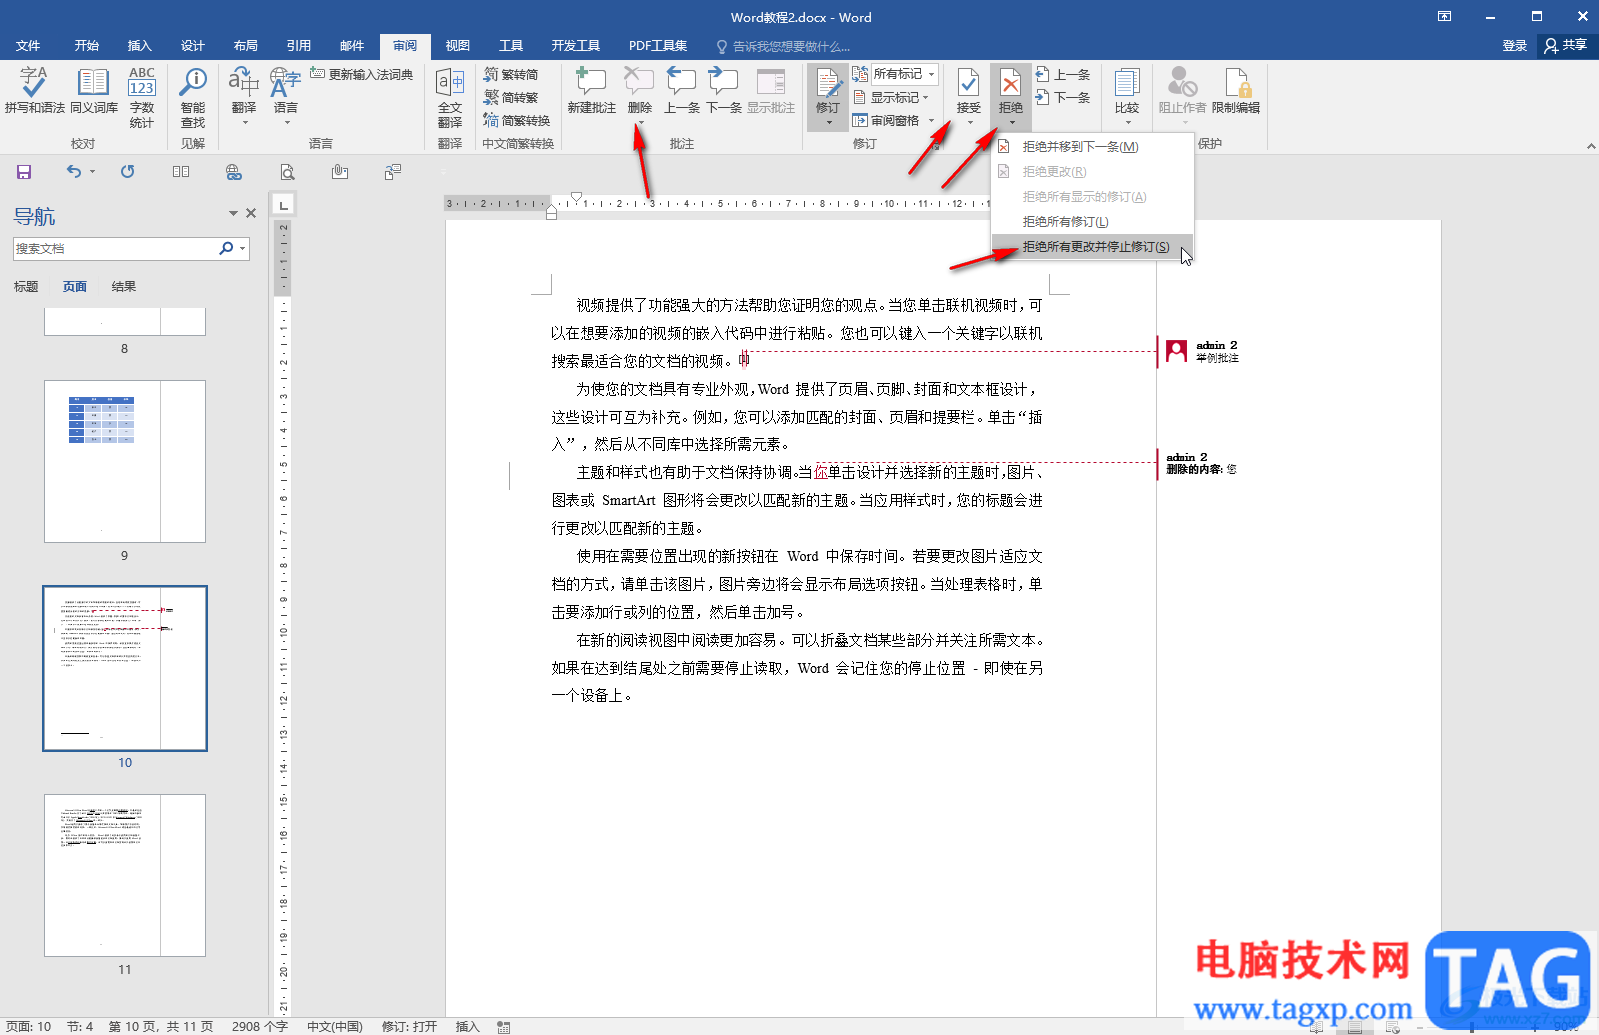Click the Reject (拒绝) change icon
The image size is (1599, 1035).
(1011, 84)
